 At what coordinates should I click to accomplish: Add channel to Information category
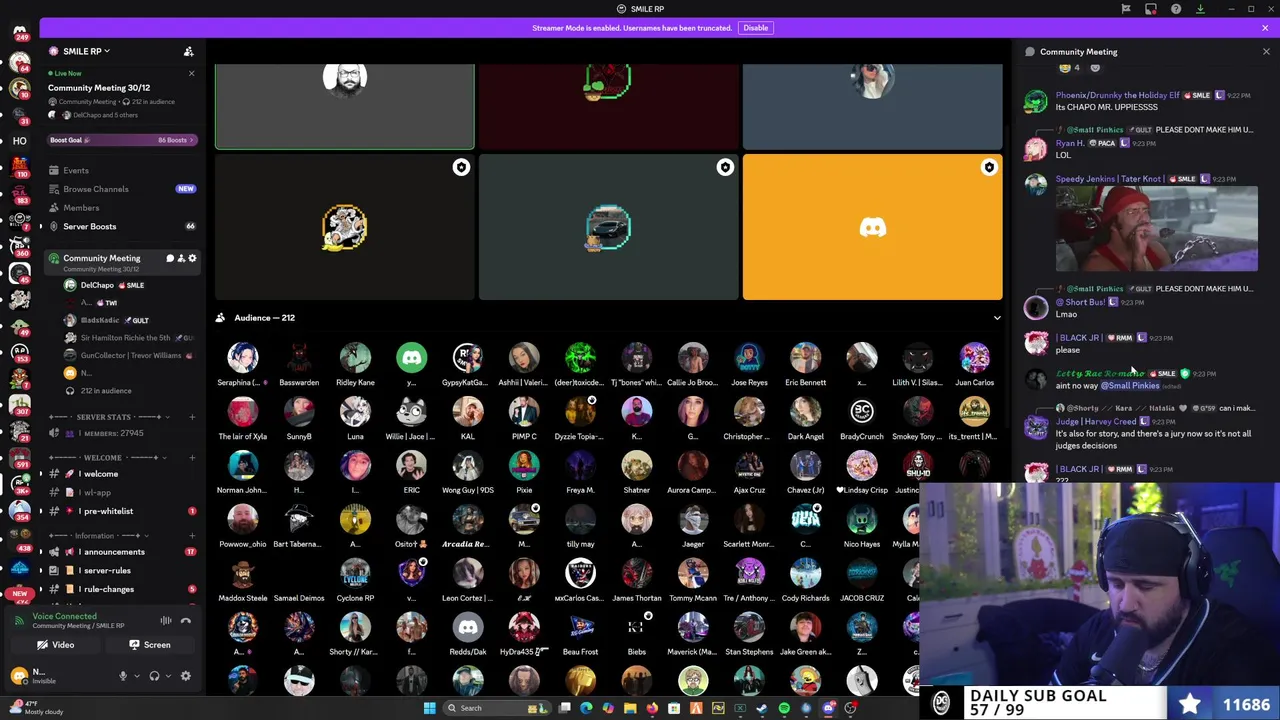point(192,535)
